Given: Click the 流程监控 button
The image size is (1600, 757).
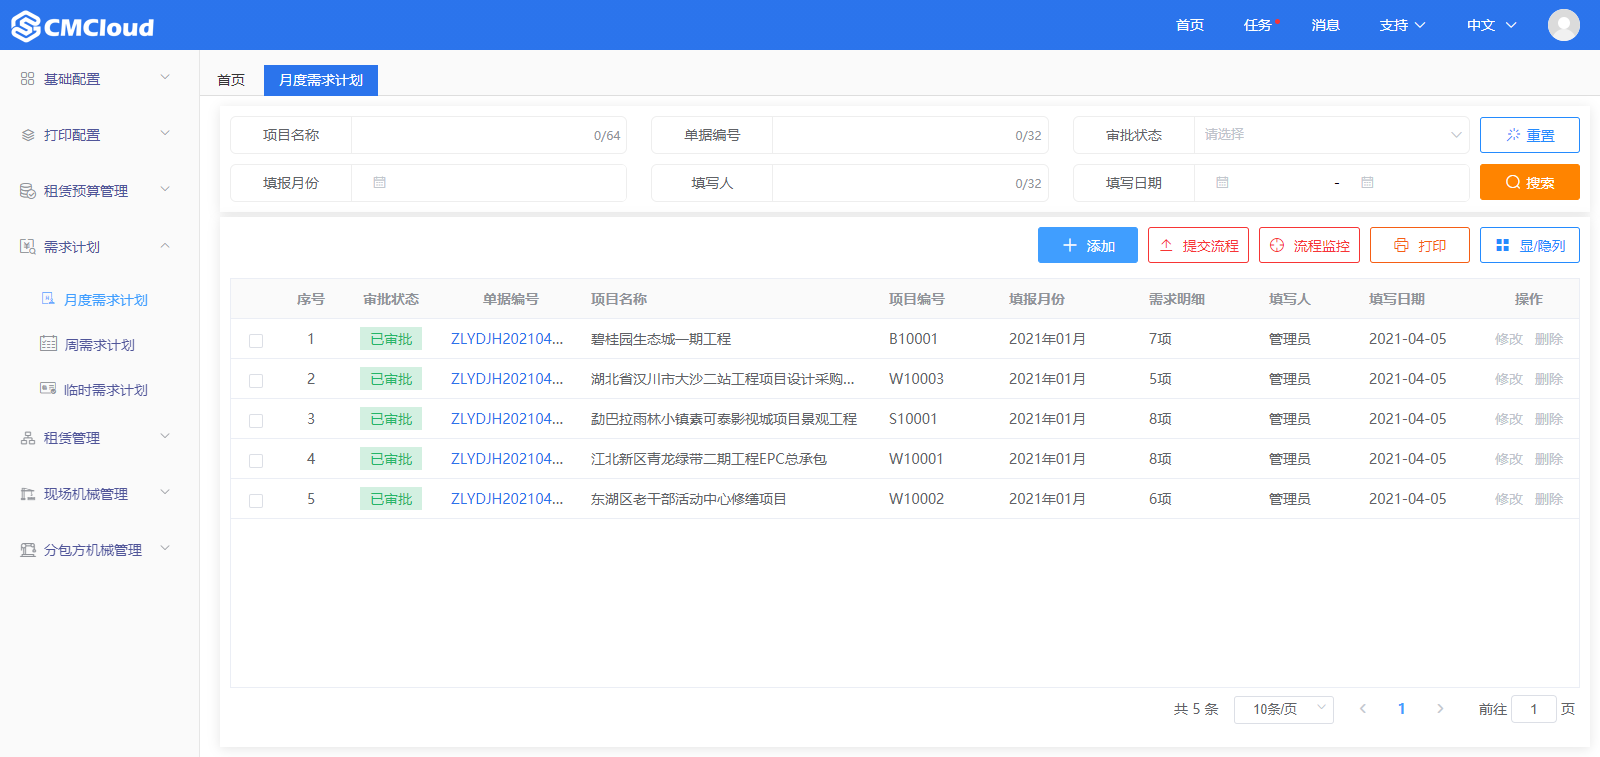Looking at the screenshot, I should pos(1310,245).
